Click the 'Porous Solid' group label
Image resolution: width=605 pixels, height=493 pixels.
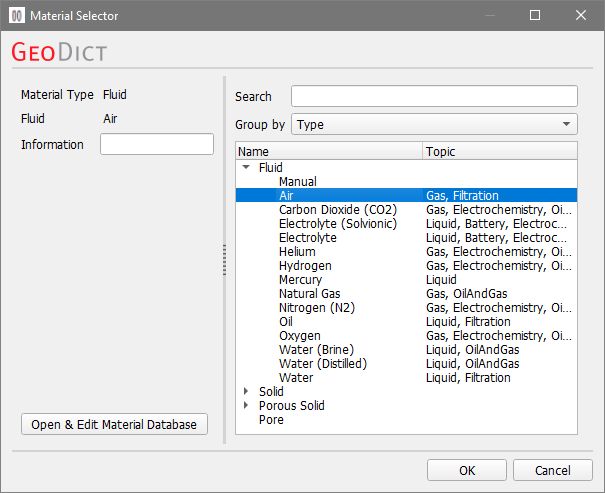[x=292, y=405]
